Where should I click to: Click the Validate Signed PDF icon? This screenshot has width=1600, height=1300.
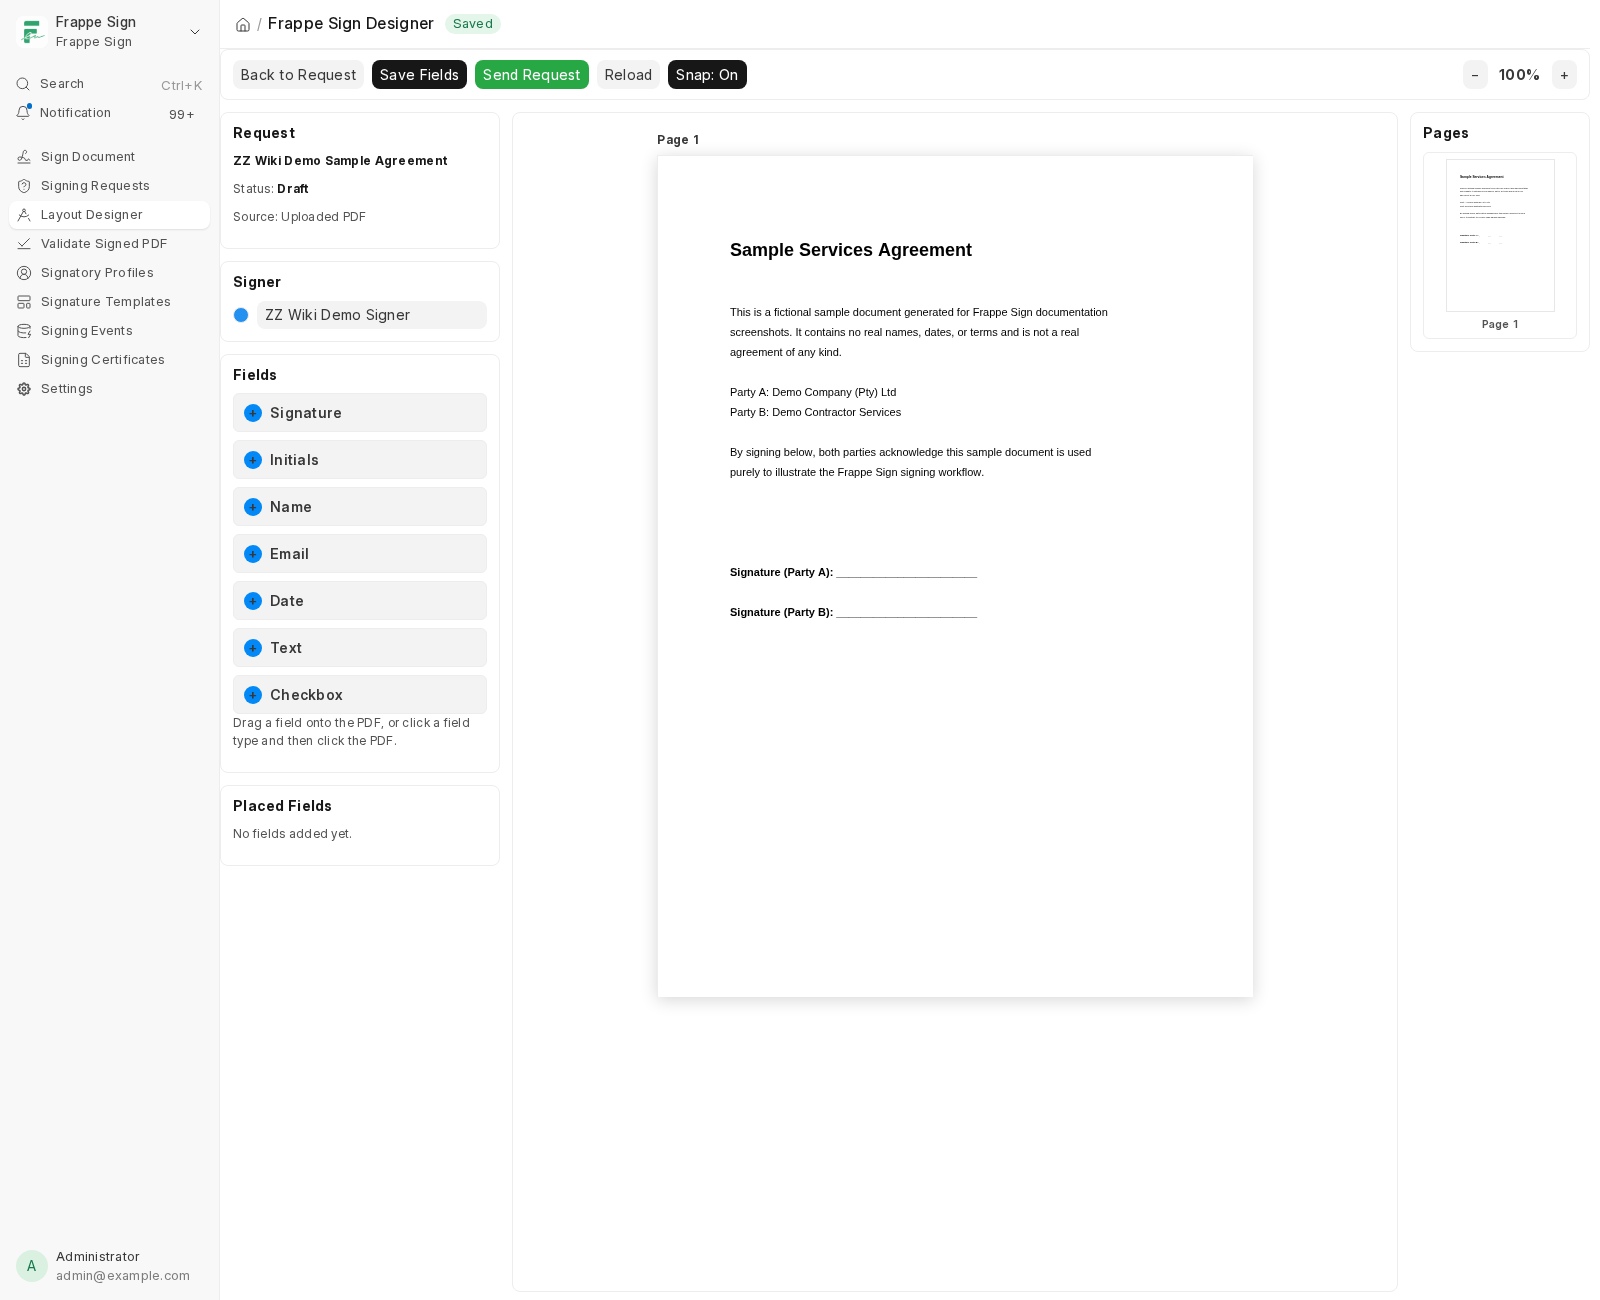coord(24,244)
